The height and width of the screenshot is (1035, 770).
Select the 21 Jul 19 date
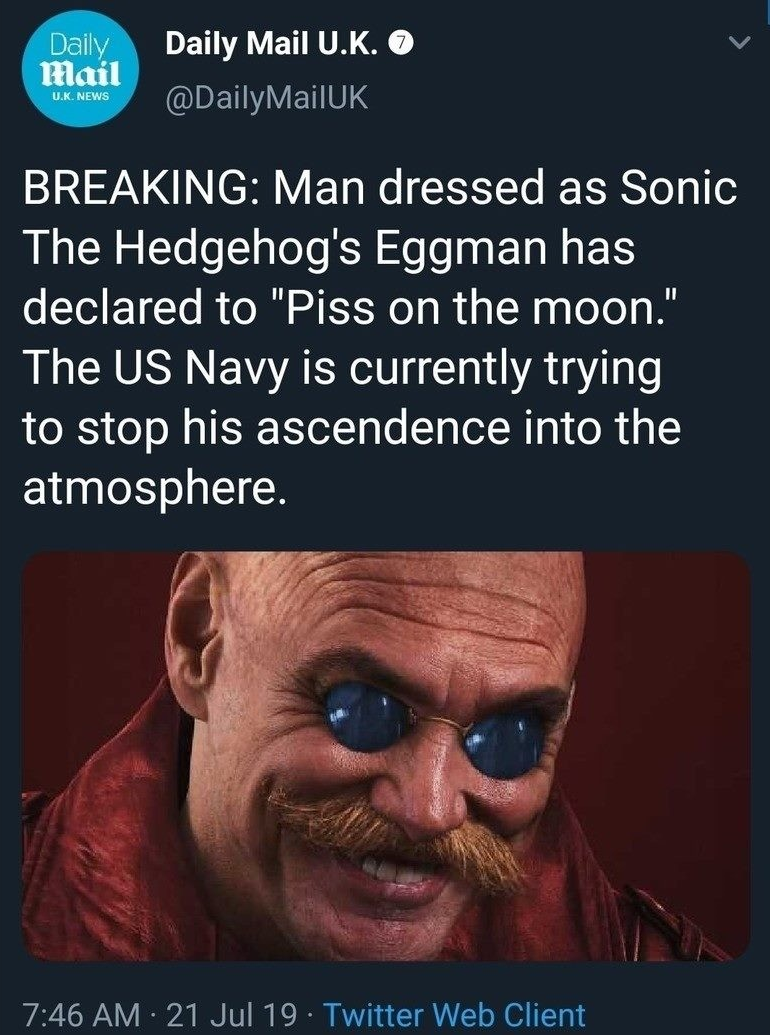[x=231, y=1015]
